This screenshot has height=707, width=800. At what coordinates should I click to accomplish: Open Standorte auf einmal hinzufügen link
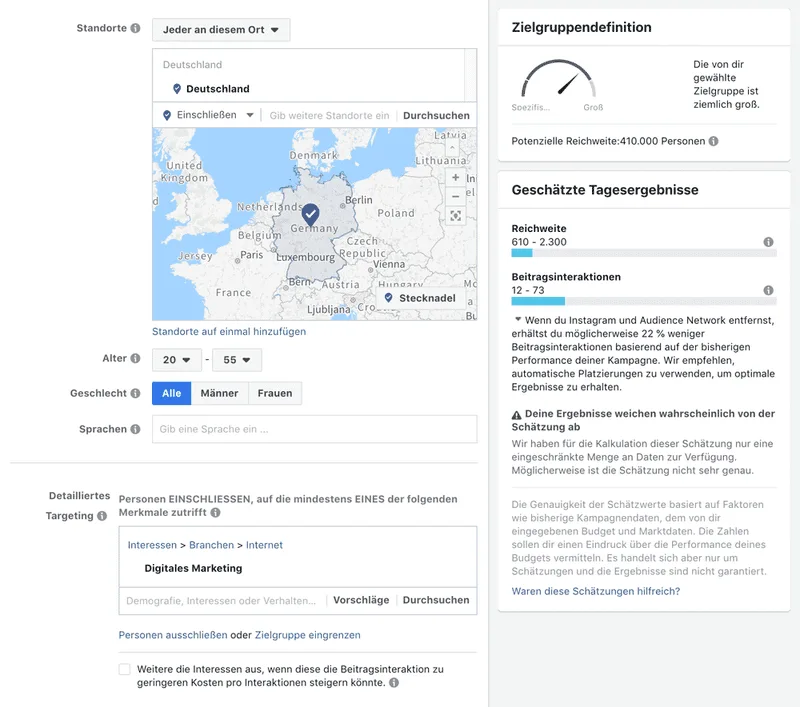(229, 332)
